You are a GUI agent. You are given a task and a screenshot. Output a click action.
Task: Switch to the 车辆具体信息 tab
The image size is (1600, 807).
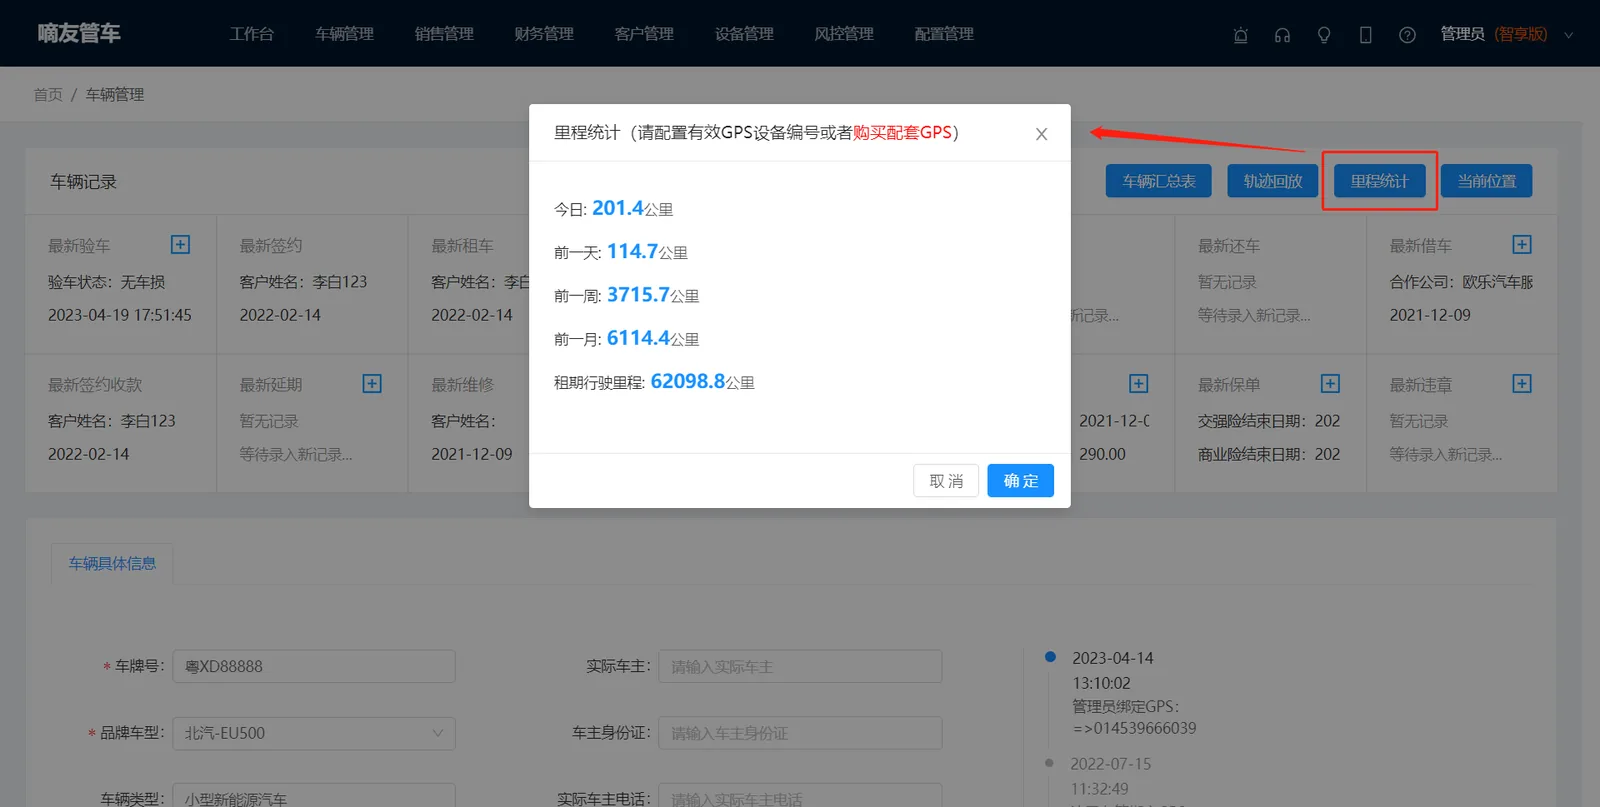(x=112, y=564)
